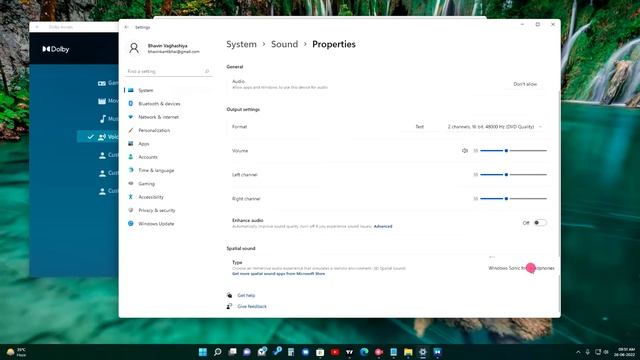
Task: Click in the Find a setting search box
Action: (x=168, y=71)
